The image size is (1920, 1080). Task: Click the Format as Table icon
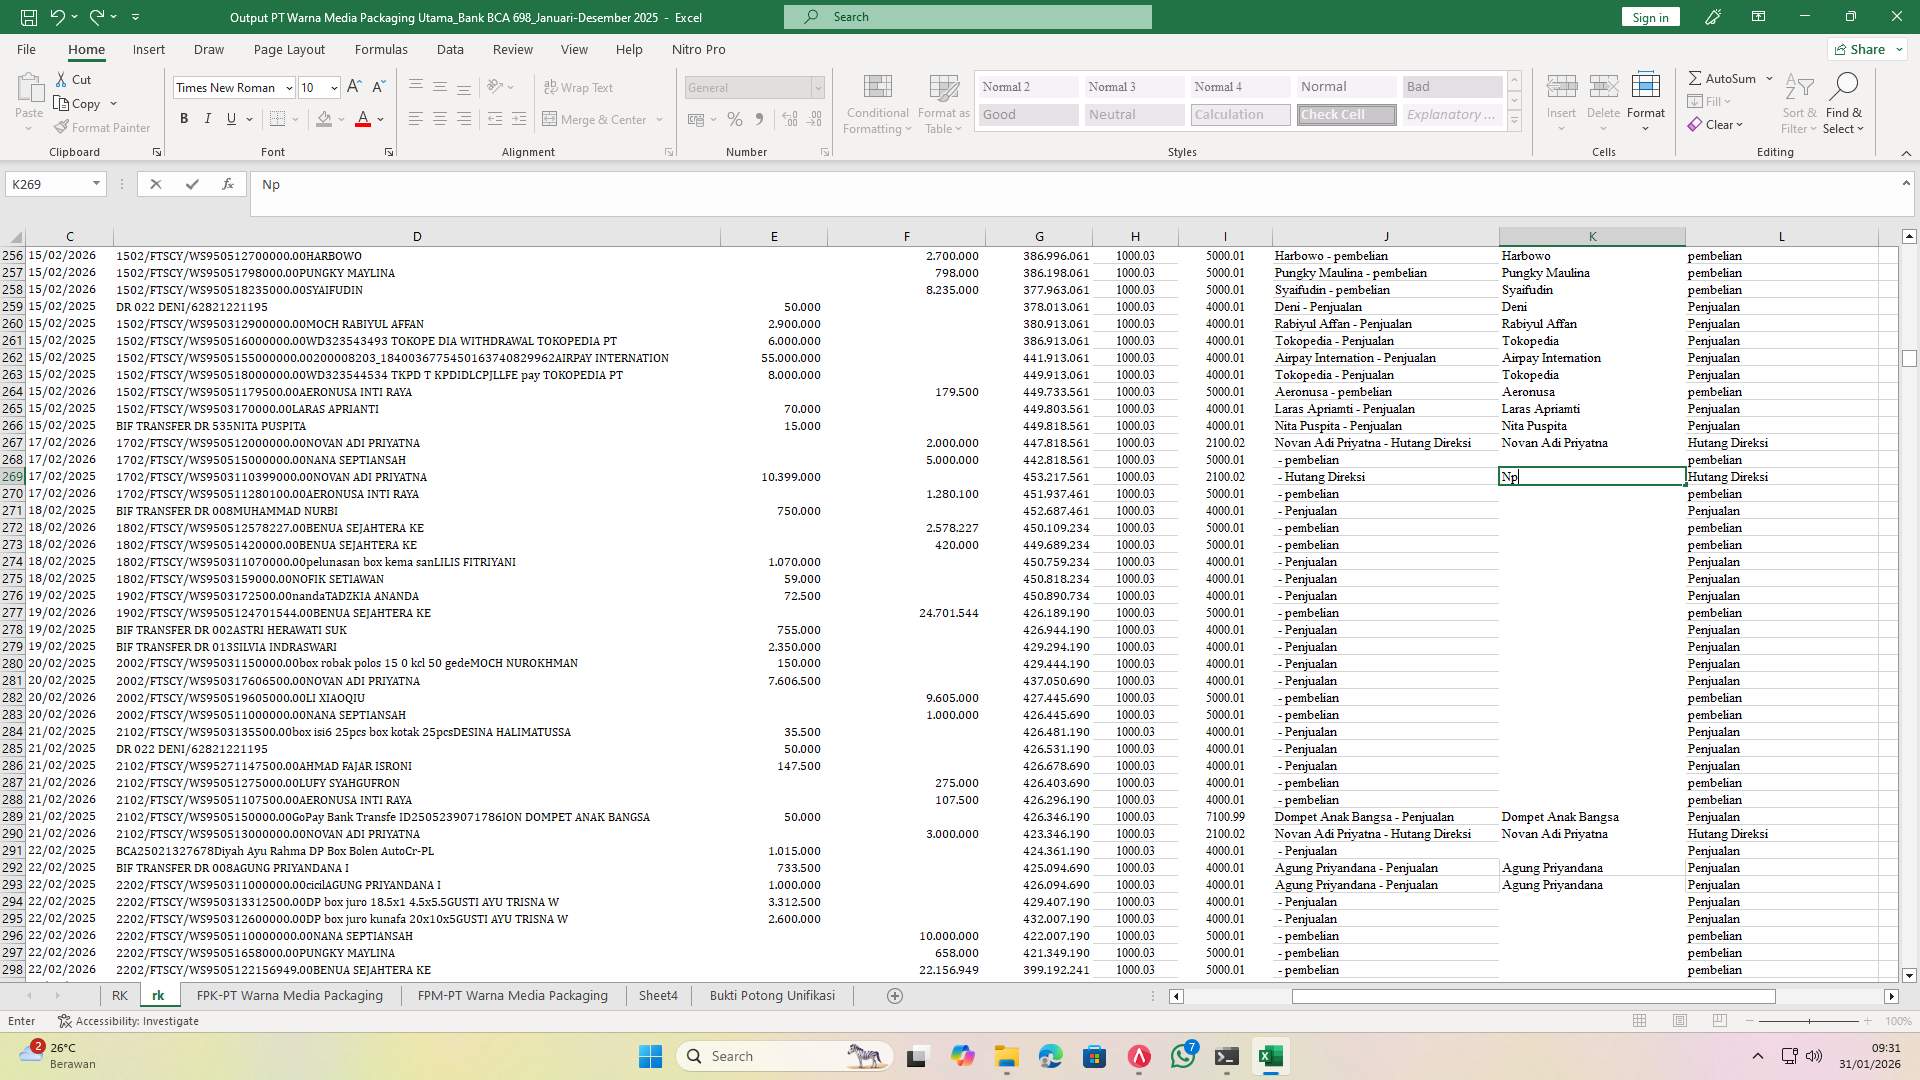point(941,103)
